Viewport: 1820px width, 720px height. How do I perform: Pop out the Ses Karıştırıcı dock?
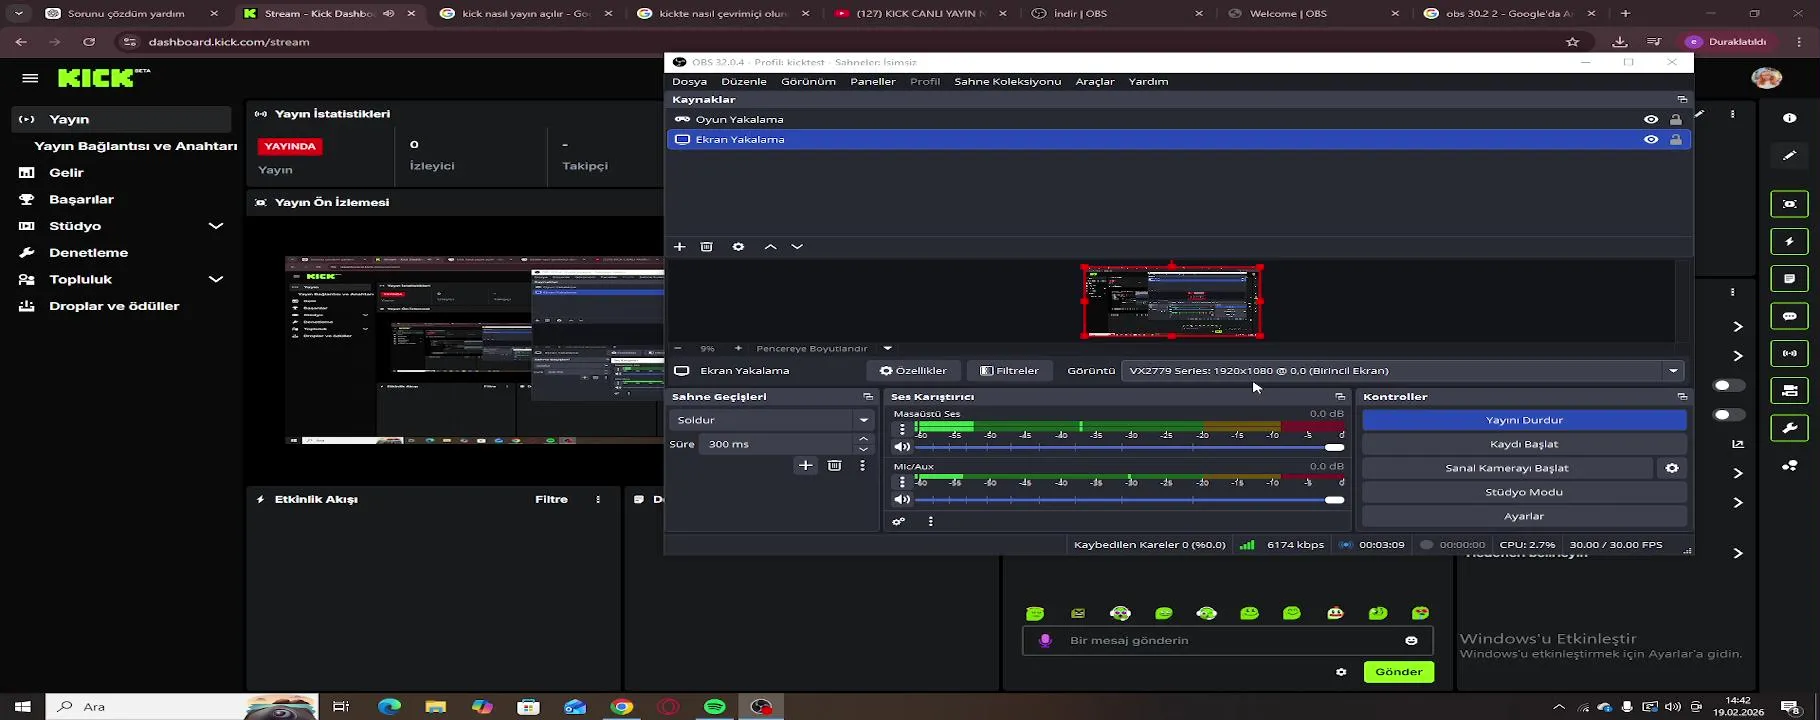click(x=1340, y=397)
